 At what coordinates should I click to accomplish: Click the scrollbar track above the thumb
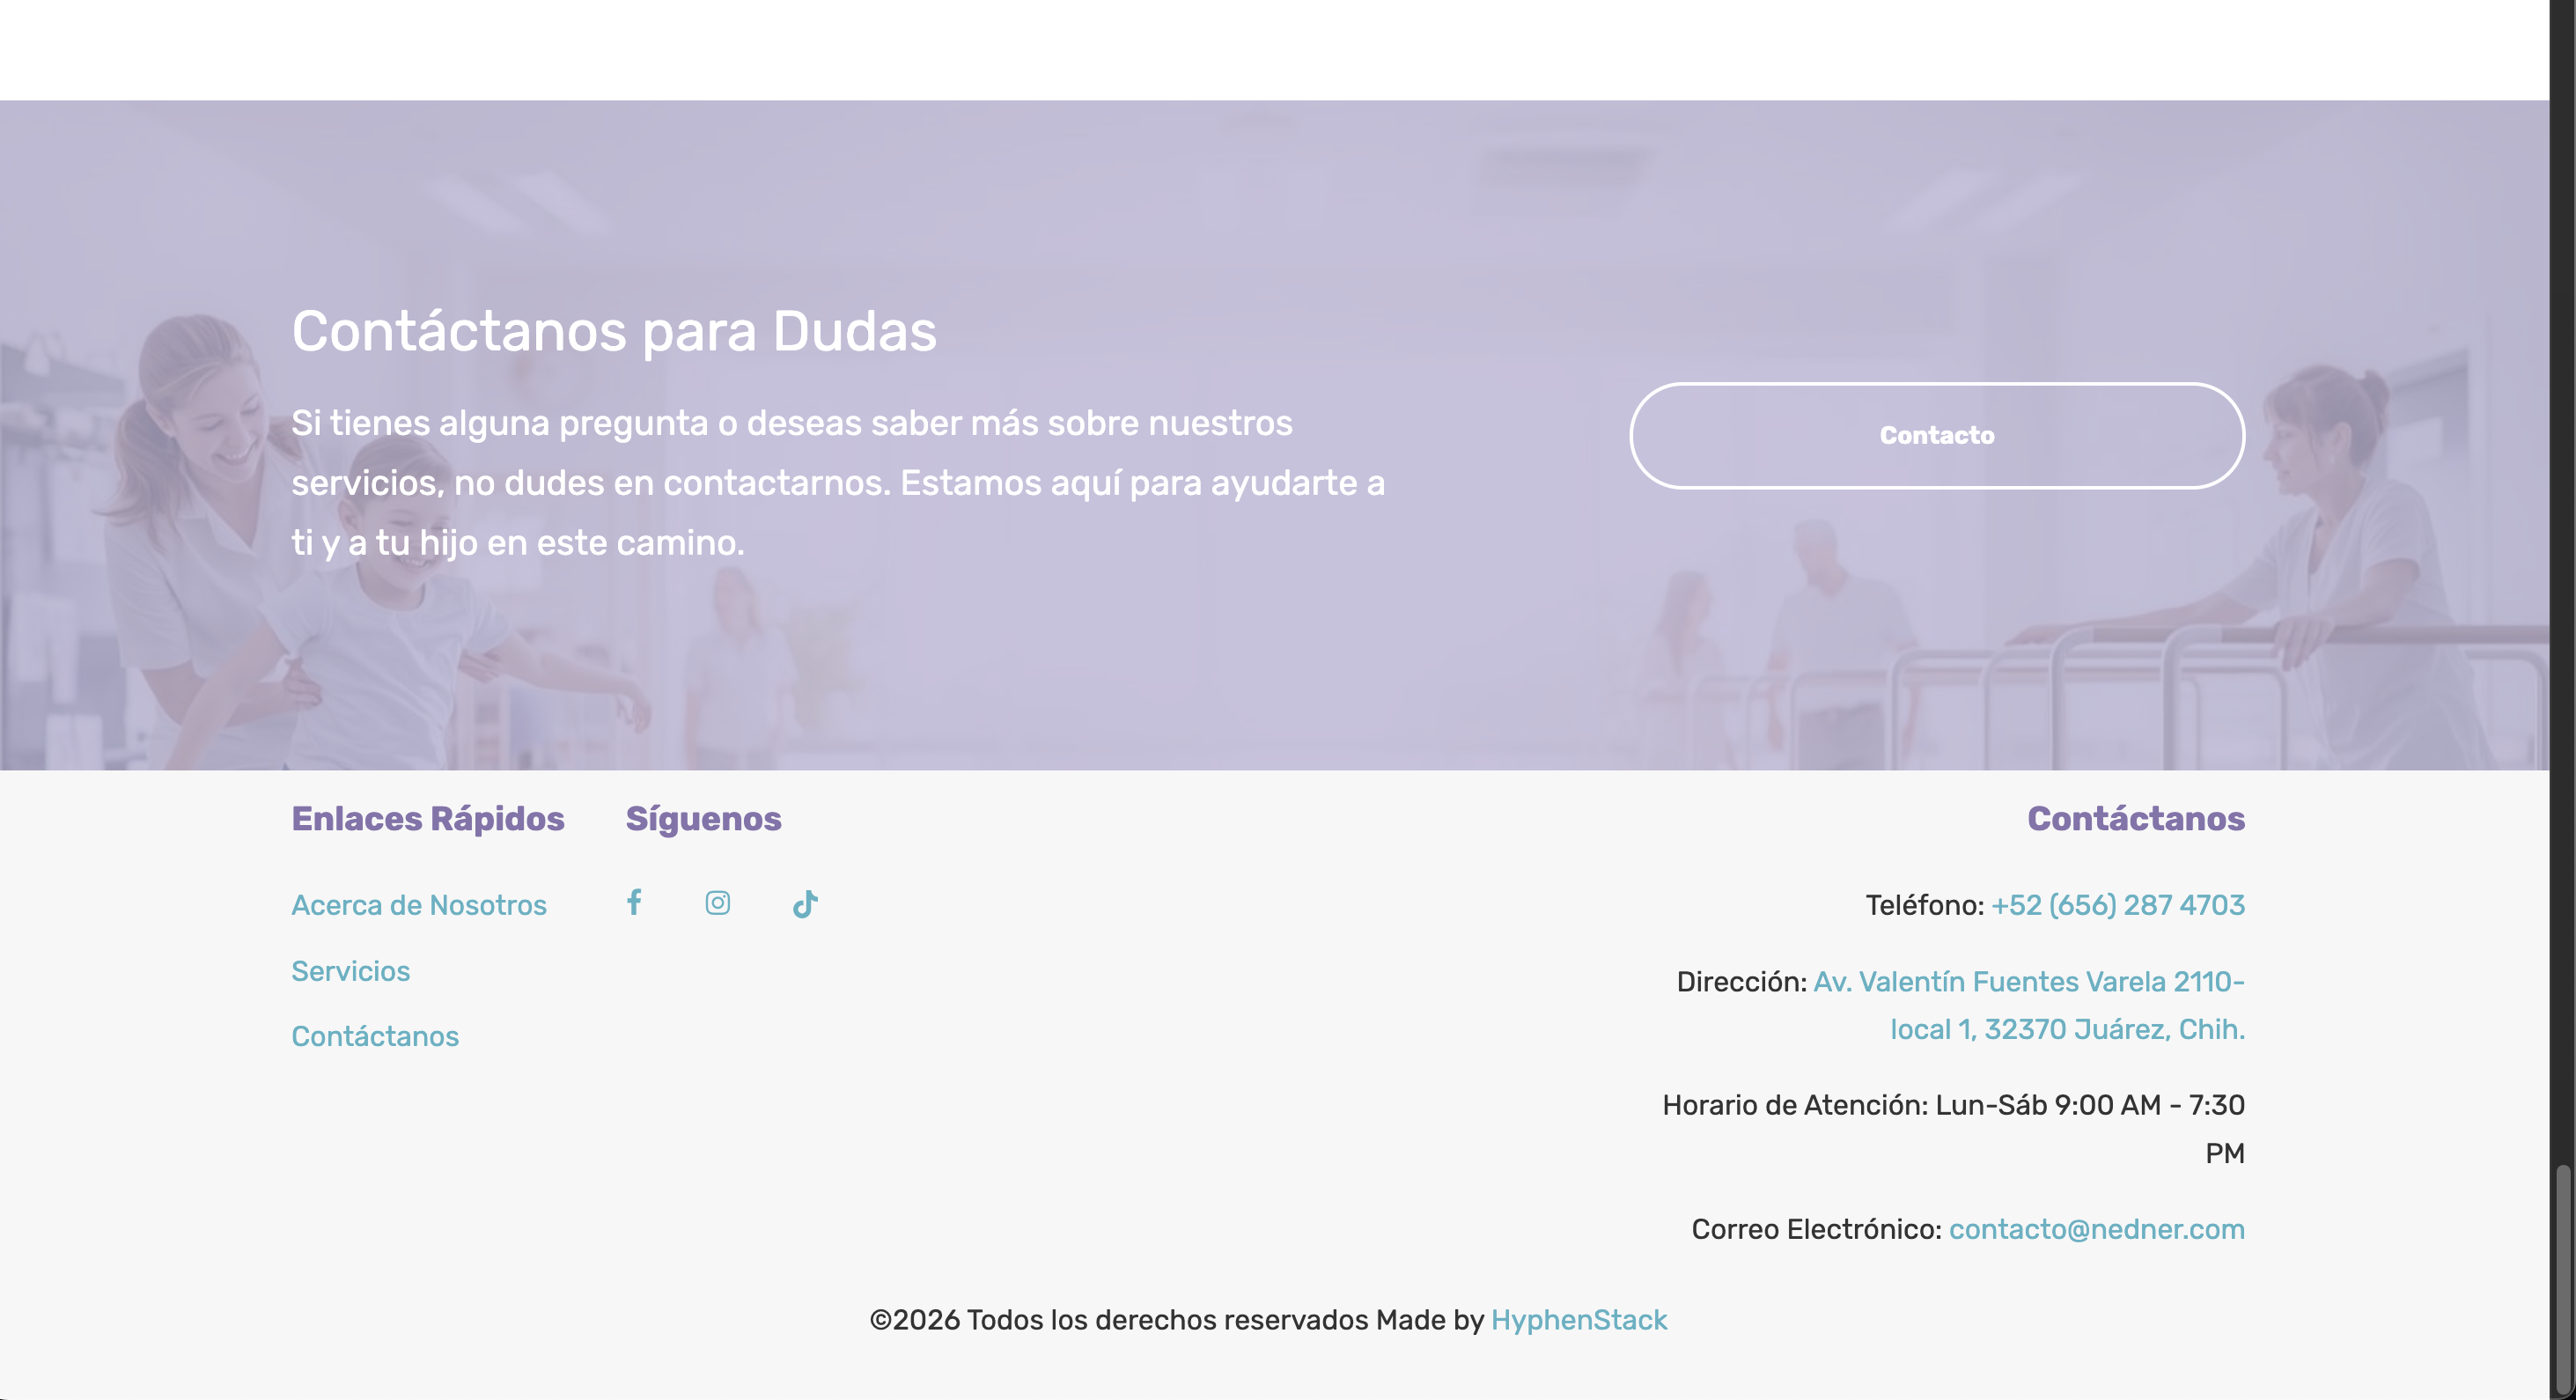pos(2562,600)
